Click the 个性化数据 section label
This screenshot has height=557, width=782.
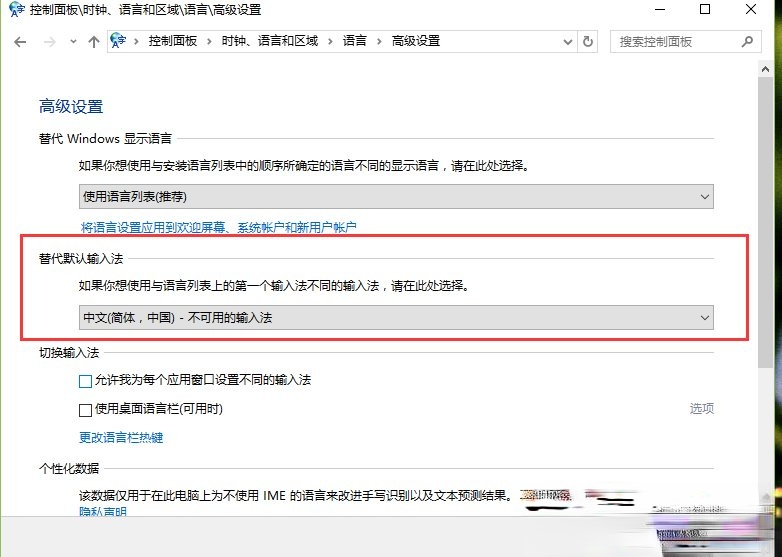(69, 469)
